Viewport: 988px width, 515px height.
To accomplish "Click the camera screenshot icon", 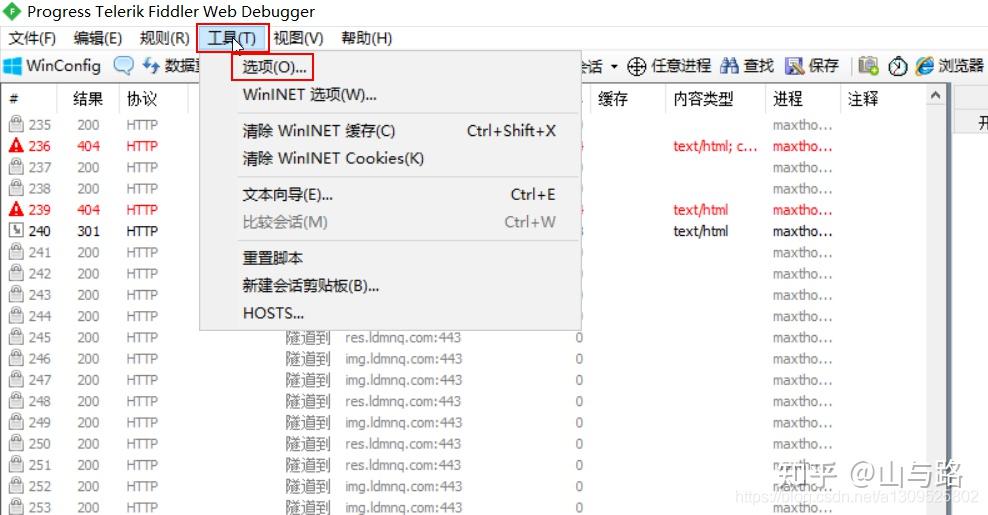I will click(868, 66).
